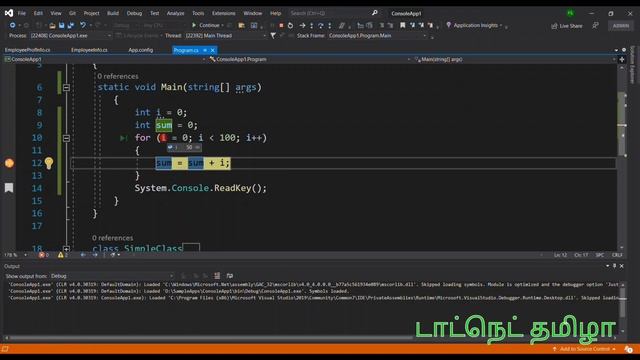
Task: Open the View menu
Action: pos(56,13)
